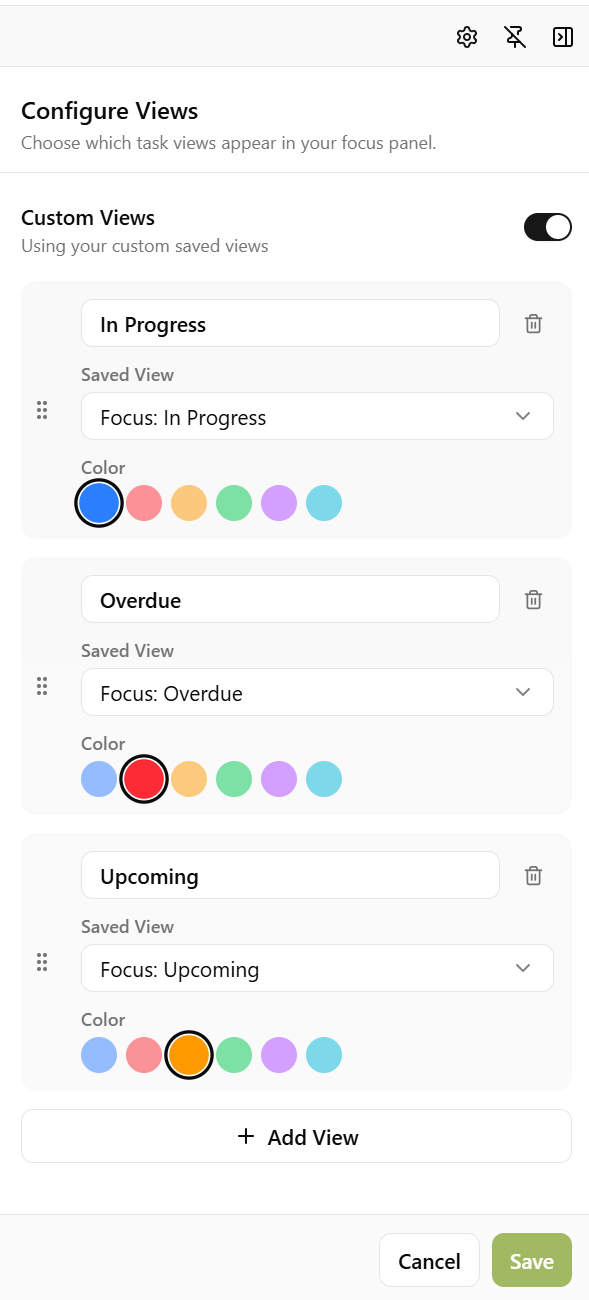Select the purple color for Upcoming
The image size is (589, 1300).
pos(279,1055)
